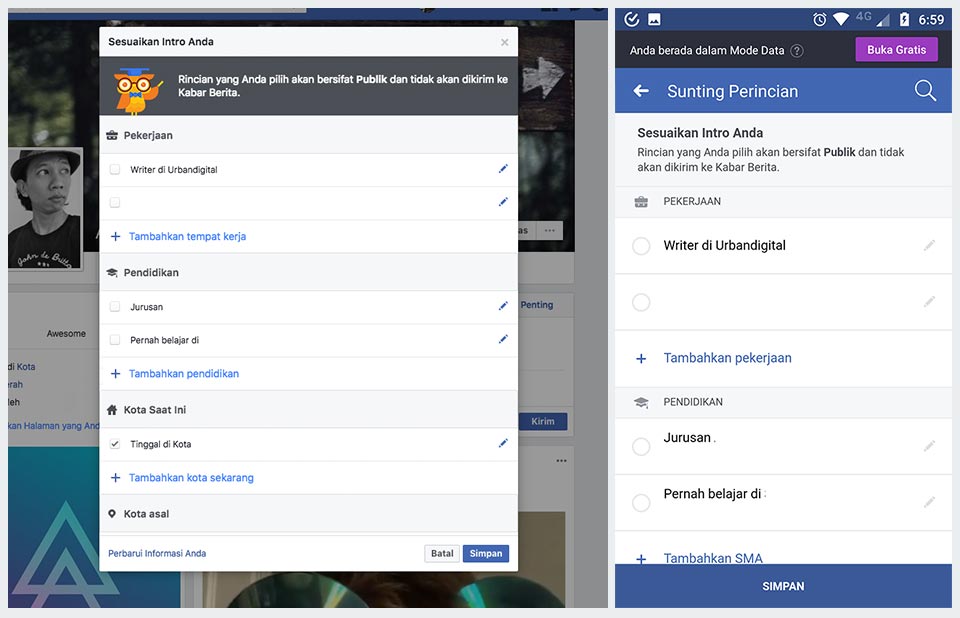Tap pencil for Pernah belajar di on mobile
This screenshot has height=618, width=960.
[x=929, y=502]
